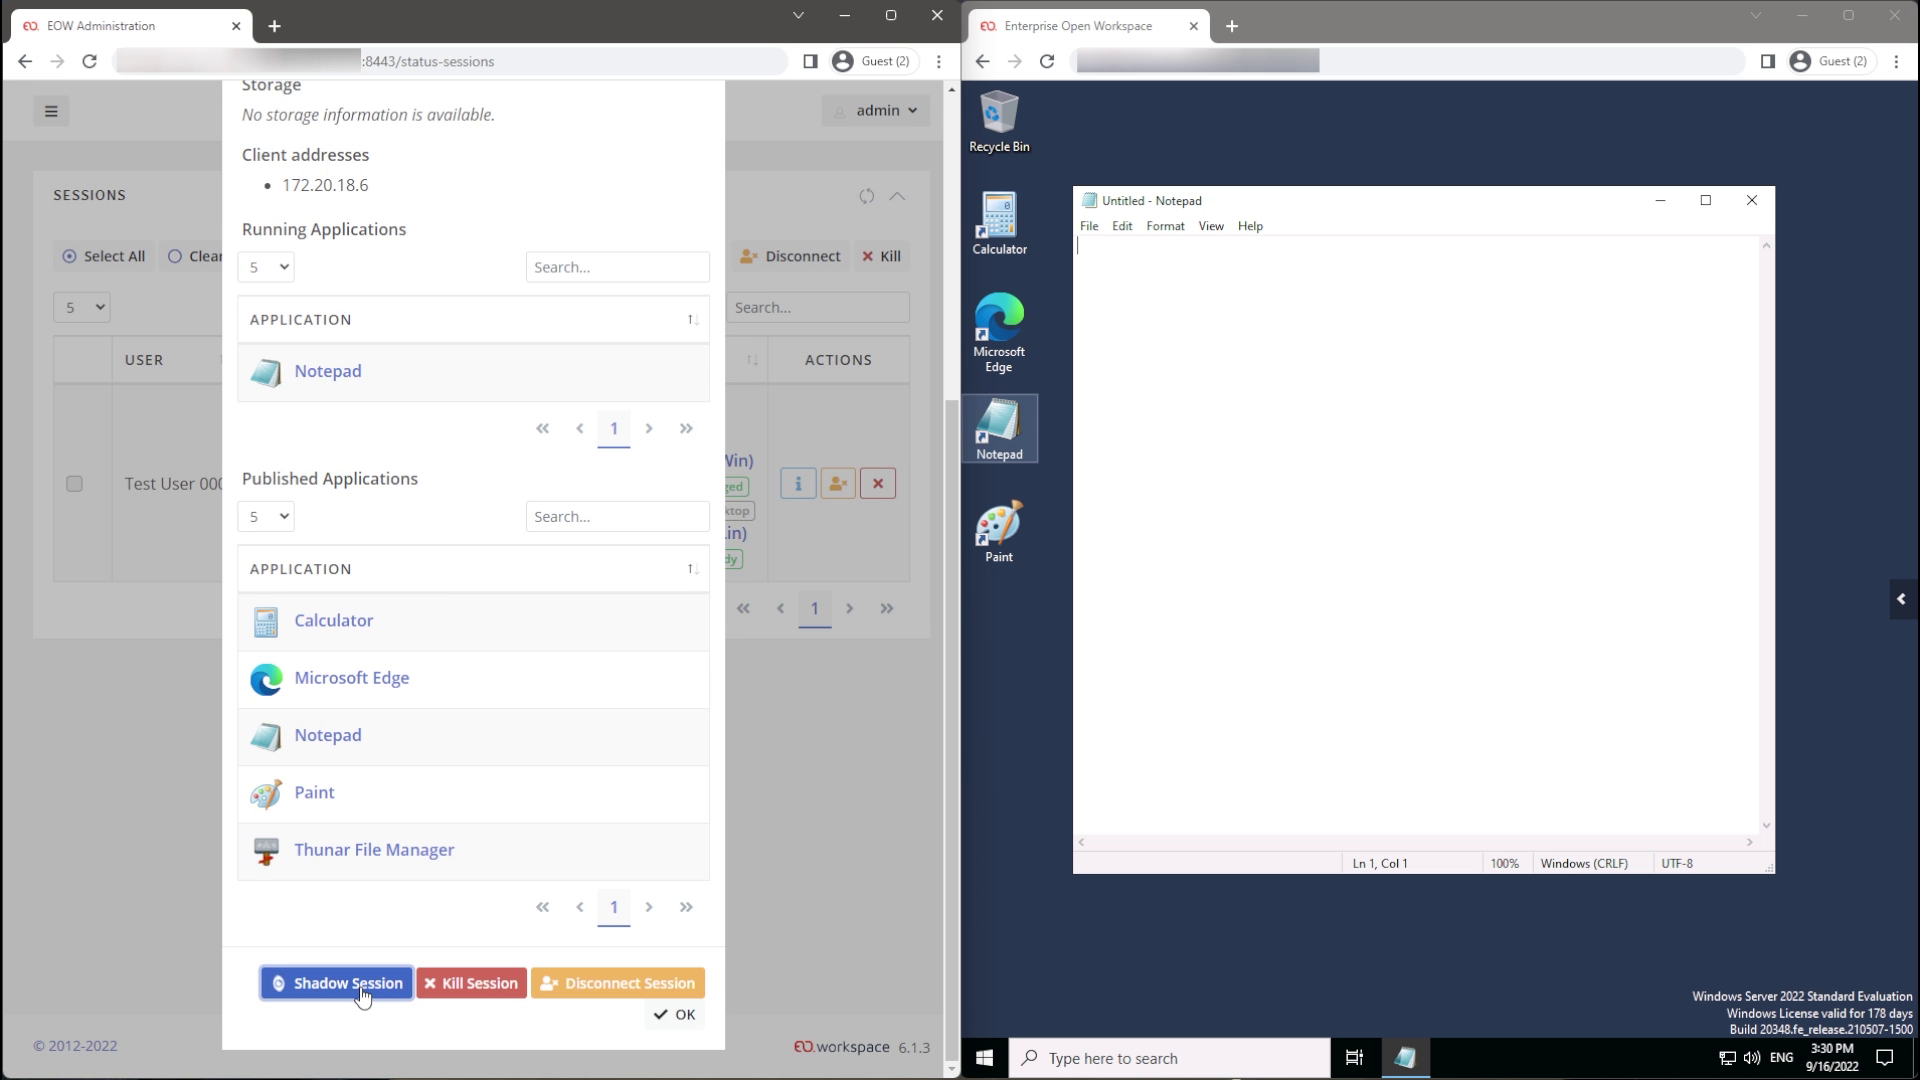Viewport: 1920px width, 1080px height.
Task: Focus Published Applications search field
Action: point(617,517)
